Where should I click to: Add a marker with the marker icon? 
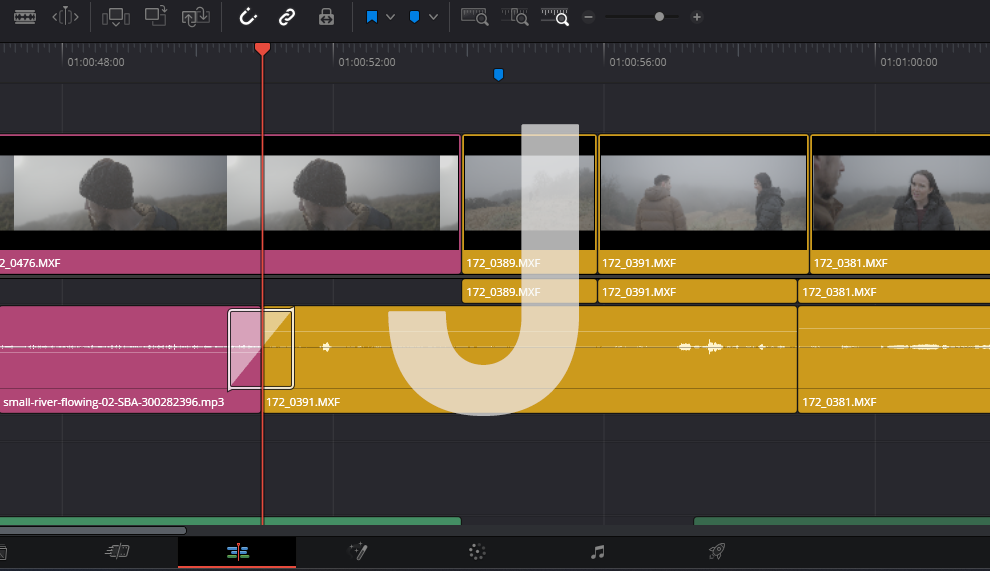tap(414, 17)
